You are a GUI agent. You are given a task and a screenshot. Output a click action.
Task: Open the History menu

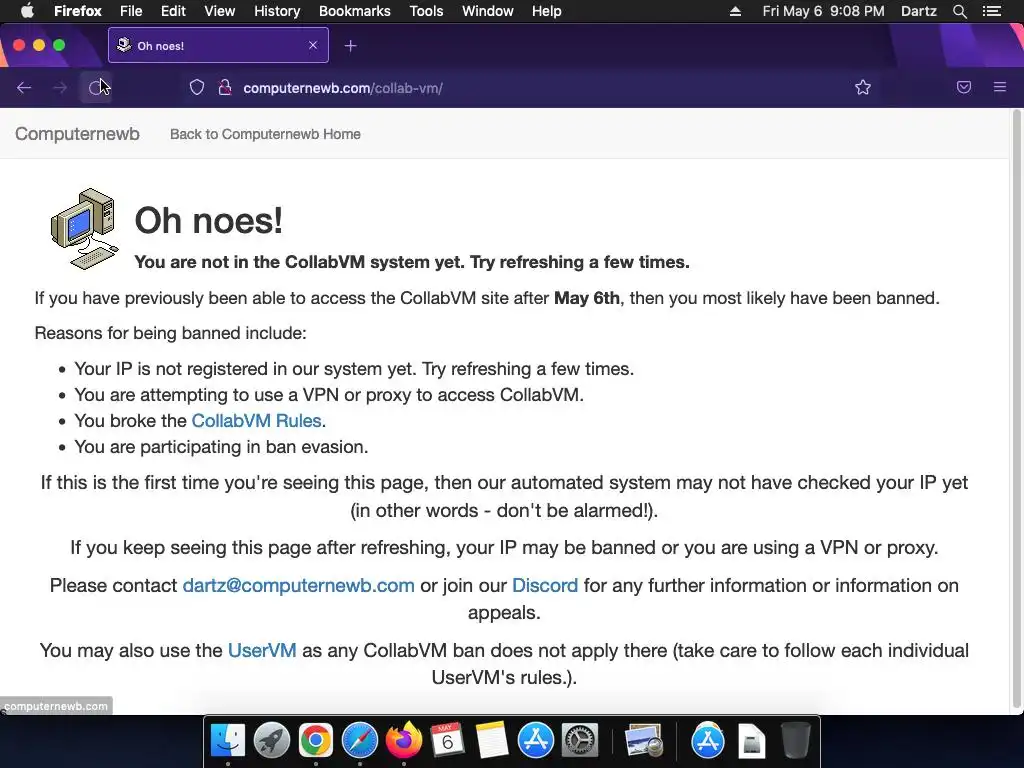pos(277,11)
